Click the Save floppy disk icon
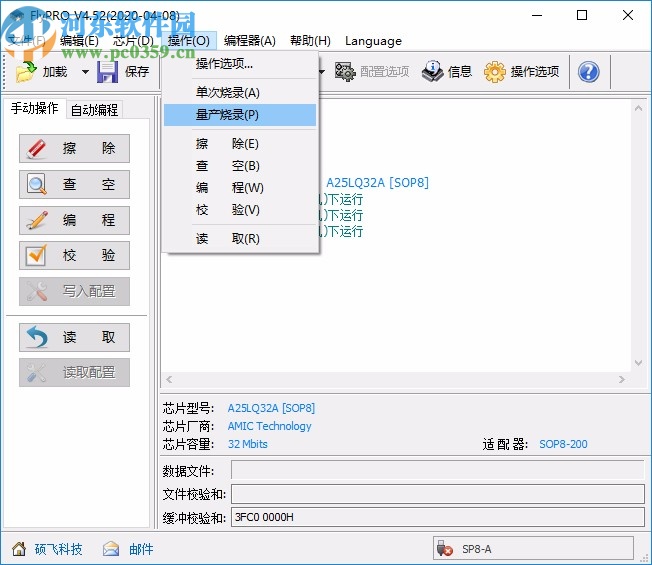Screen dimensions: 652x565 107,72
